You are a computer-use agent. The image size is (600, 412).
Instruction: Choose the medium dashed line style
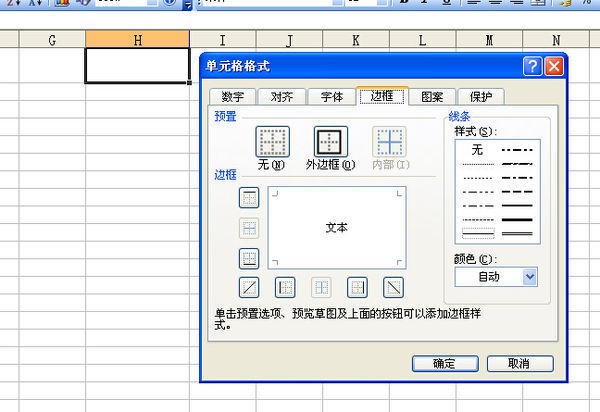click(517, 192)
